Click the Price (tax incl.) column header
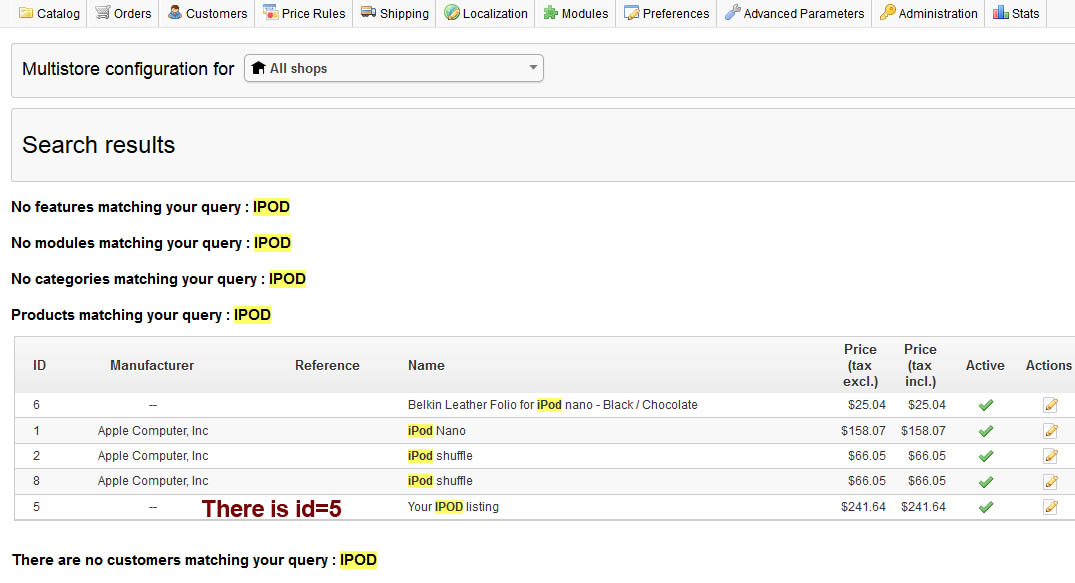 [920, 366]
